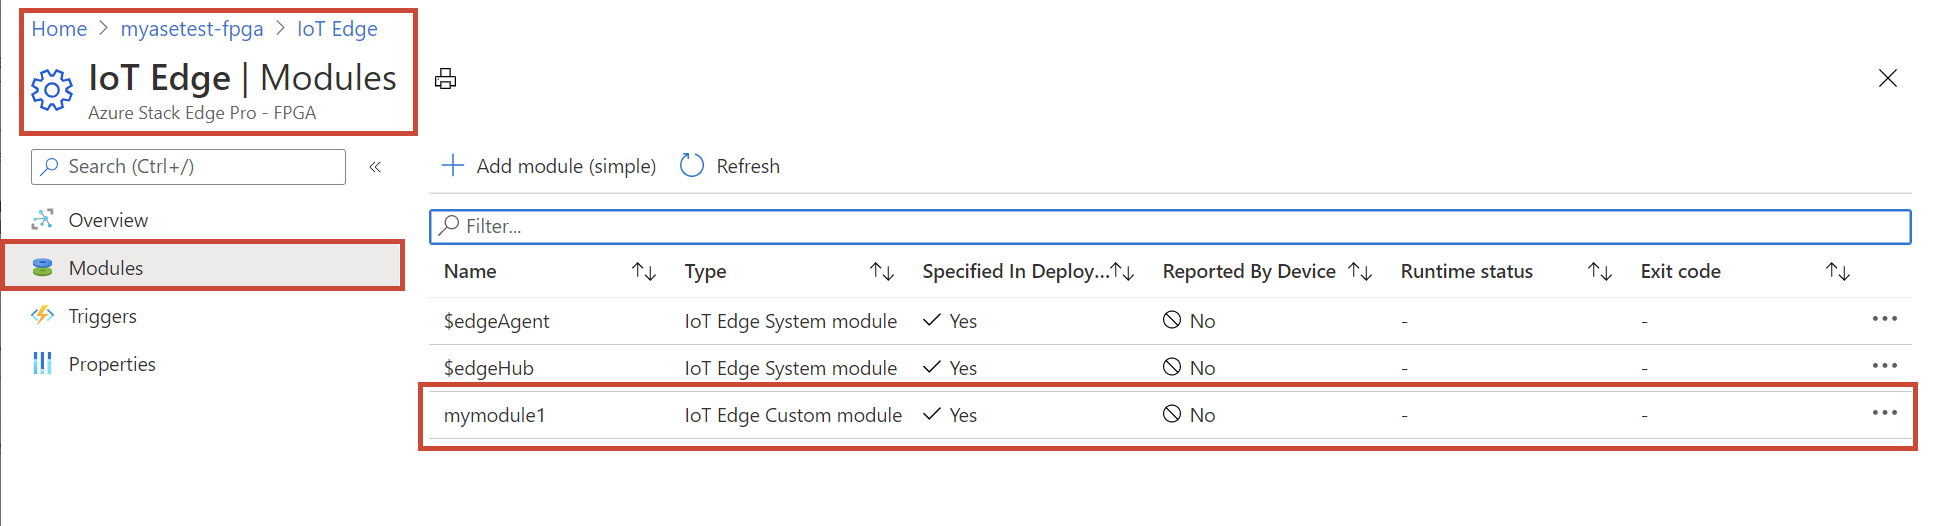Sort by the Type column arrows
Viewport: 1941px width, 526px height.
882,271
